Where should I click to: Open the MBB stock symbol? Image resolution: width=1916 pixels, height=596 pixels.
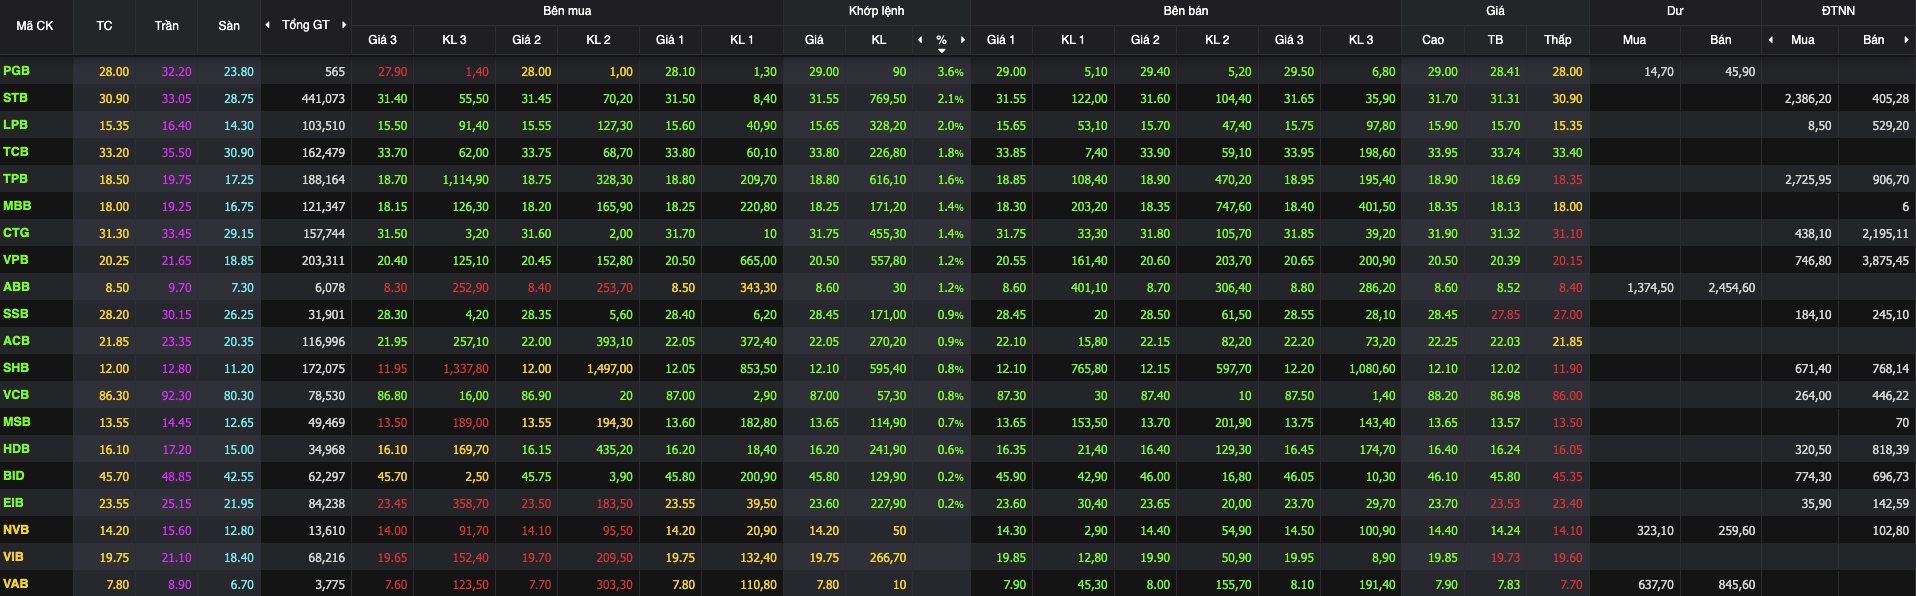(17, 206)
